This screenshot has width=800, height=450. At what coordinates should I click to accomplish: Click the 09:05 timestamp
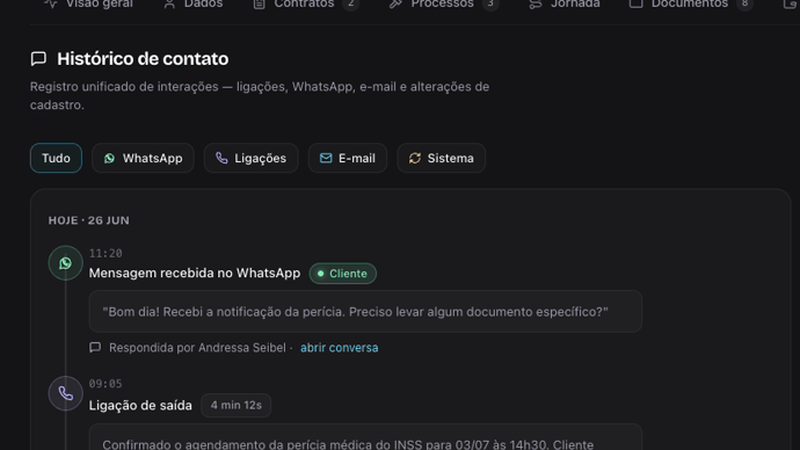coord(106,383)
